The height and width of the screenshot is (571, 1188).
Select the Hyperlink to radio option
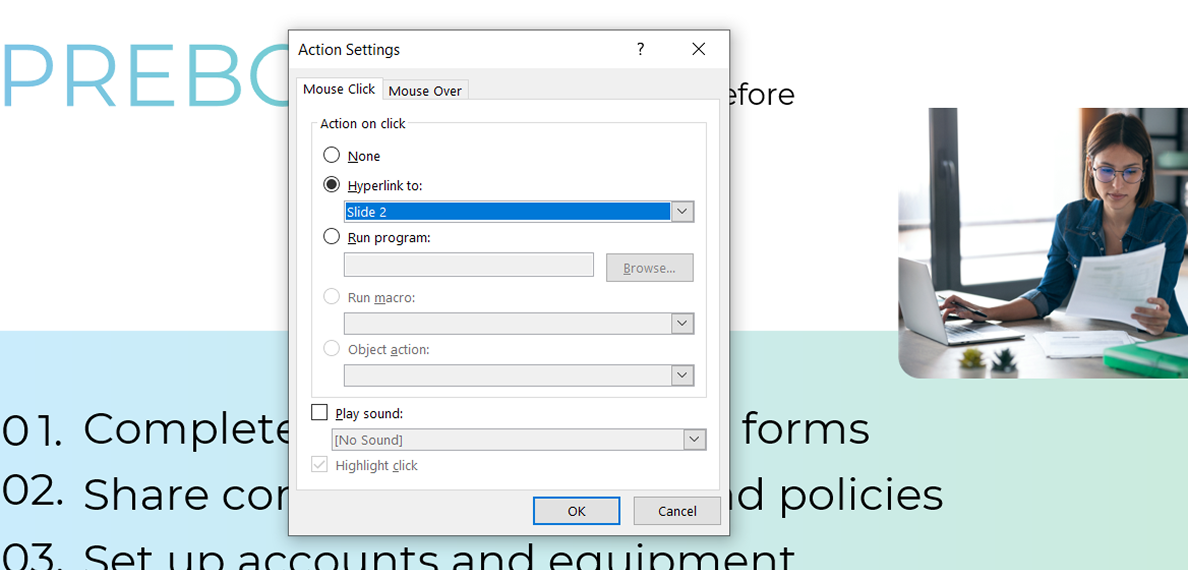[332, 185]
